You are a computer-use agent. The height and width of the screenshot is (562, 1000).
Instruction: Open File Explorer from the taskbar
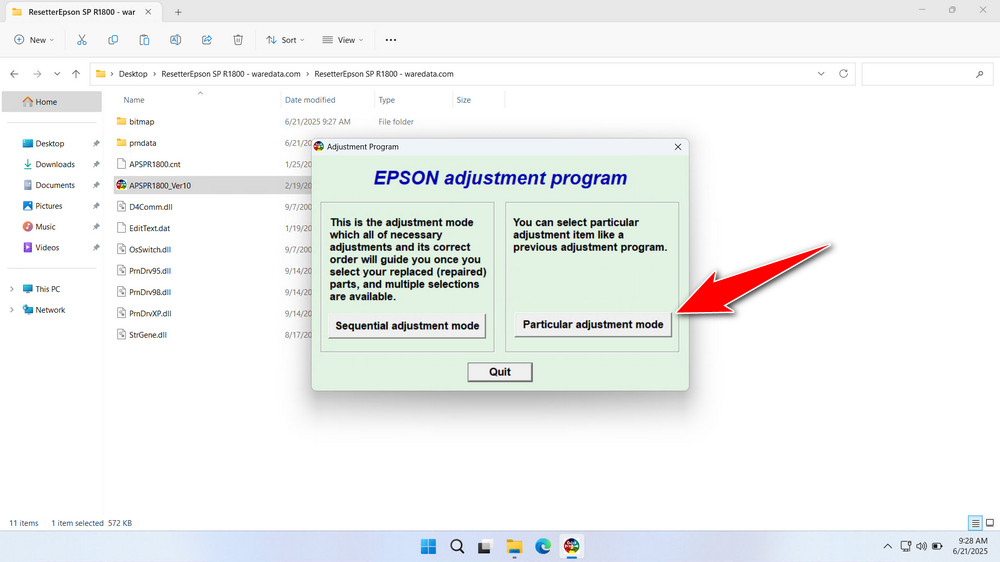pos(514,547)
